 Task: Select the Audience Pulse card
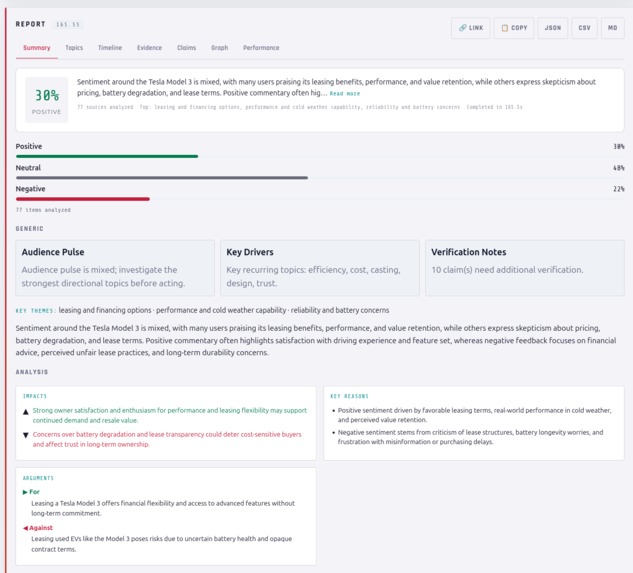(x=115, y=268)
